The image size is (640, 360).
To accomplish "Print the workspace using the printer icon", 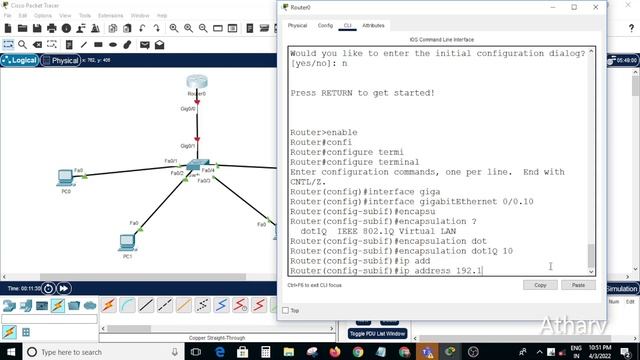I will pyautogui.click(x=52, y=28).
